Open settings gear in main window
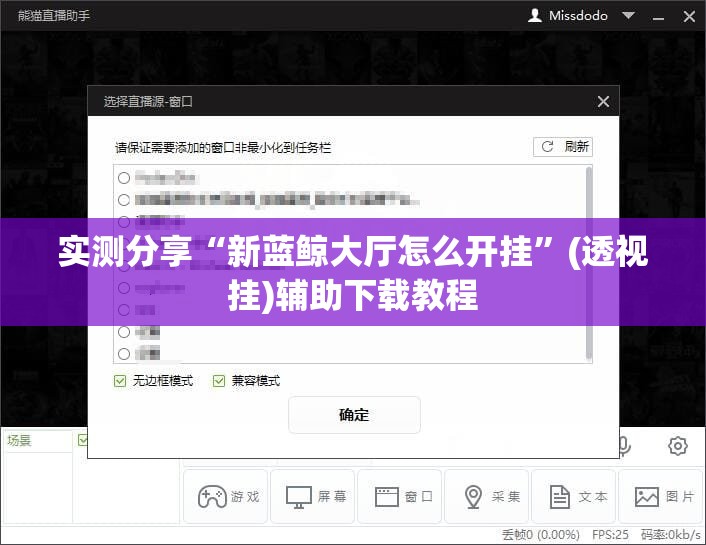706x545 pixels. tap(678, 446)
